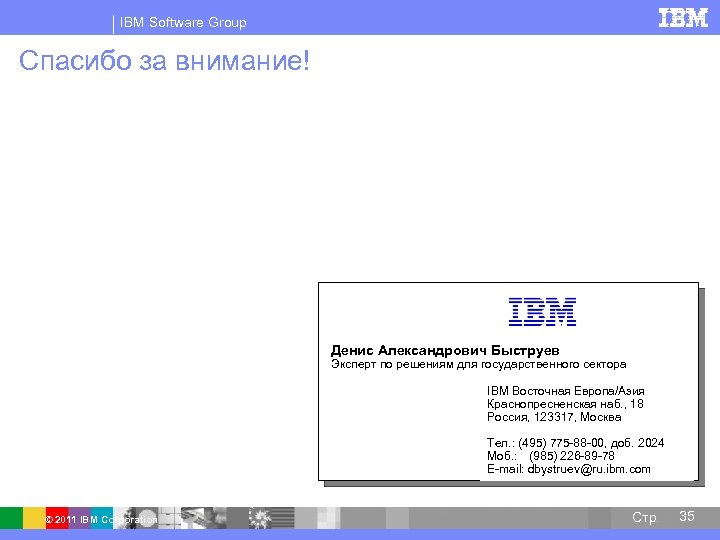Click the '© 2011 IBM Corporation' footer text
720x540 pixels.
pos(101,520)
